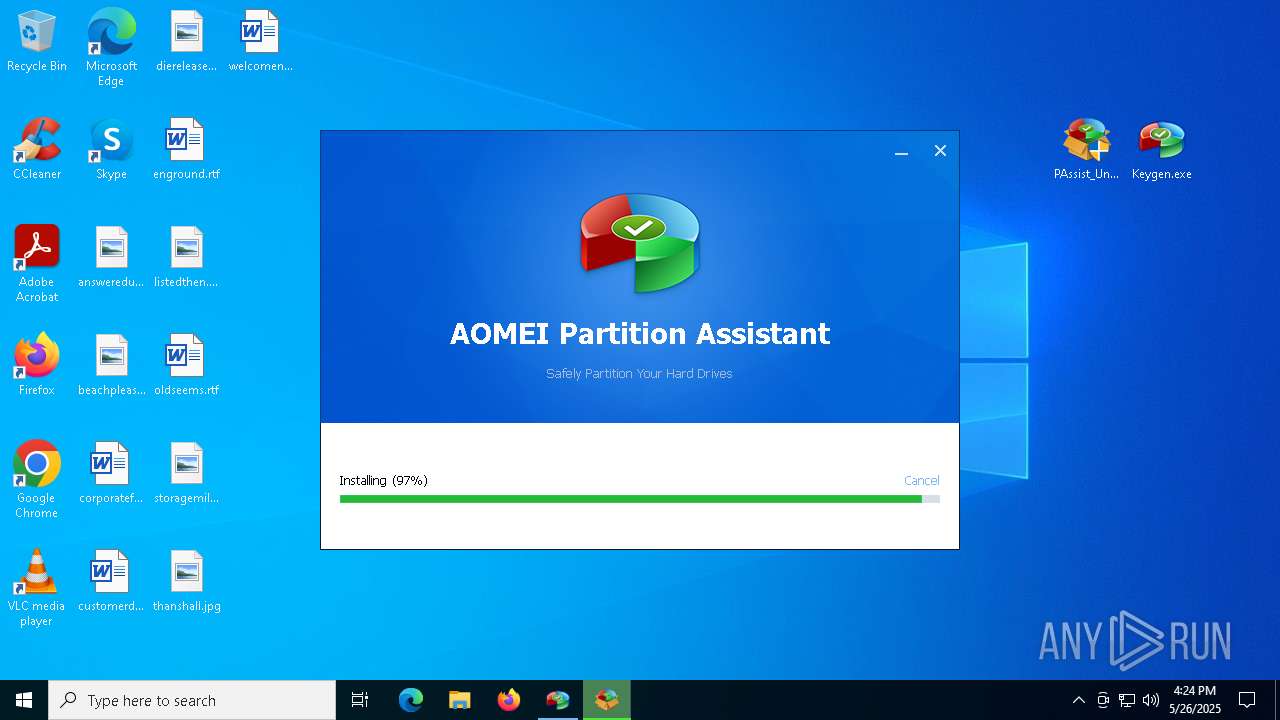Select enground.rtf file on desktop
Screen dimensions: 1280x720
tap(186, 150)
